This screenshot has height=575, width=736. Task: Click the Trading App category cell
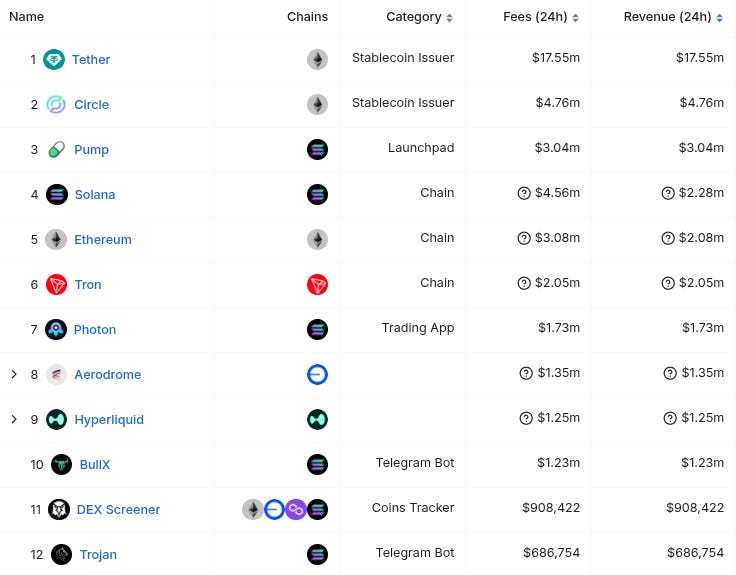418,328
